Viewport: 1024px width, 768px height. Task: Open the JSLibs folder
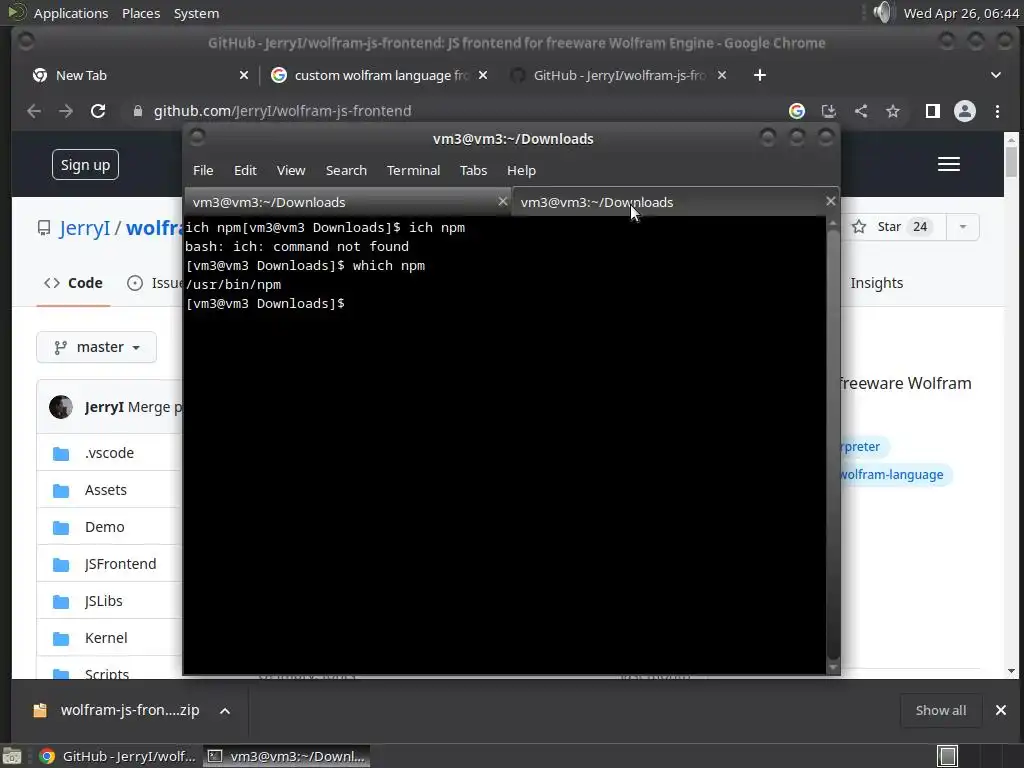click(103, 601)
